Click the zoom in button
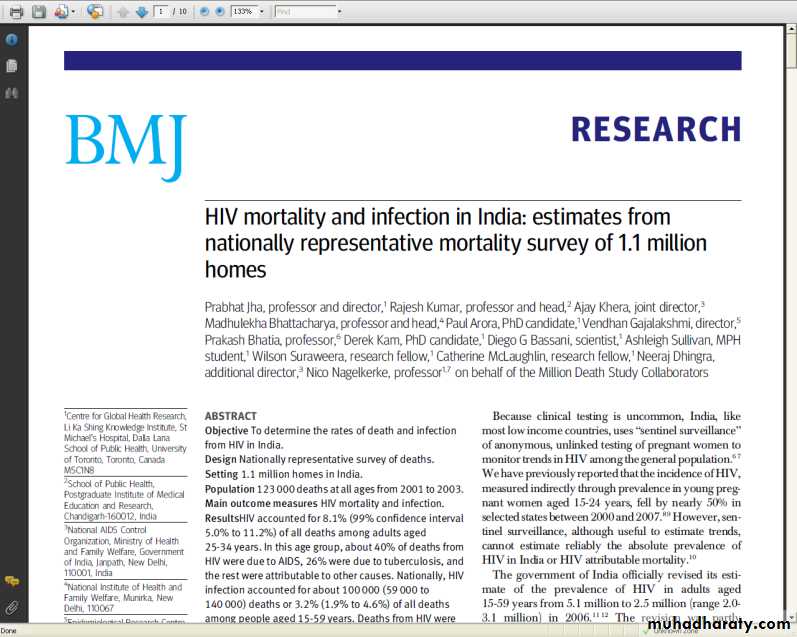 [x=220, y=12]
